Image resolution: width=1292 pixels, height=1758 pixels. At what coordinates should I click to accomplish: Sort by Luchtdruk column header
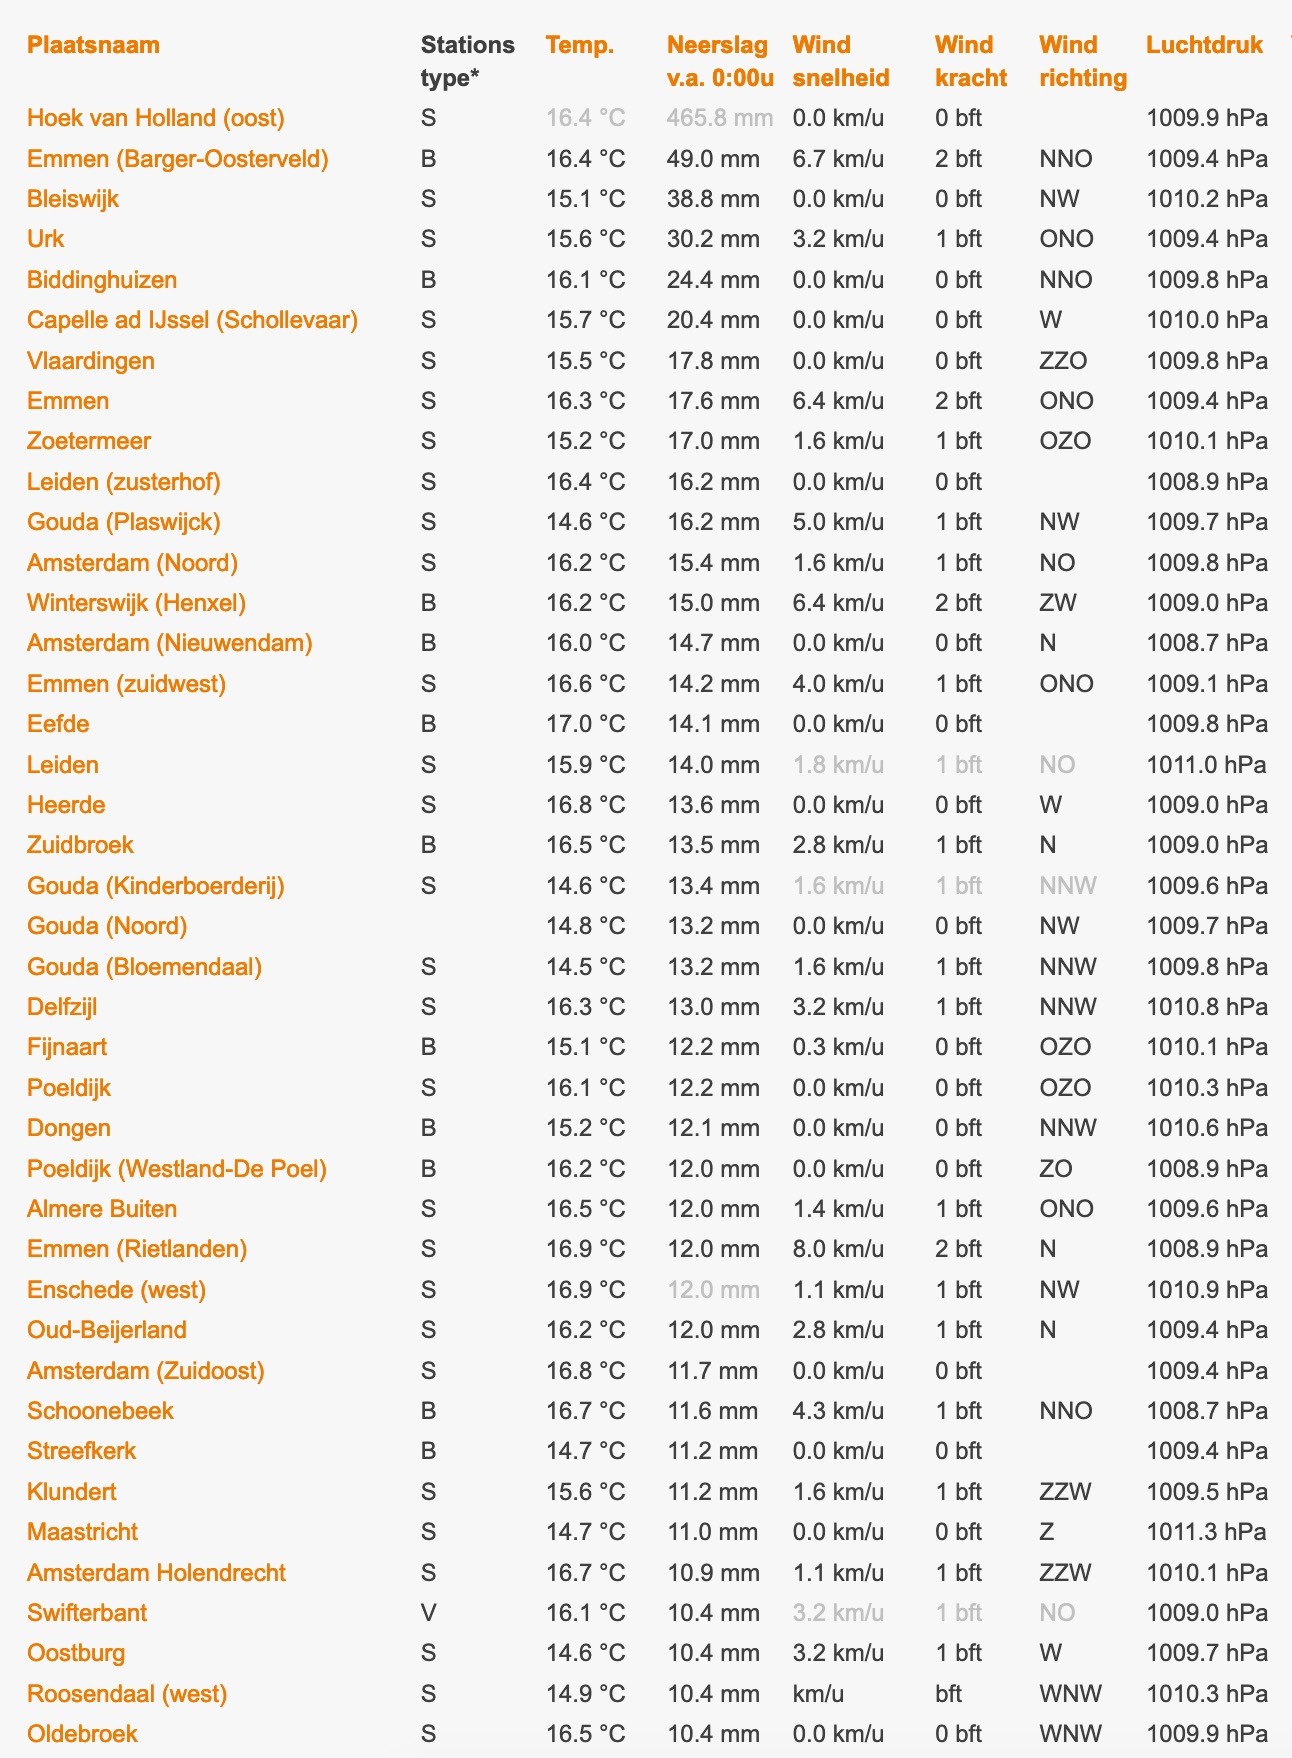[1204, 45]
